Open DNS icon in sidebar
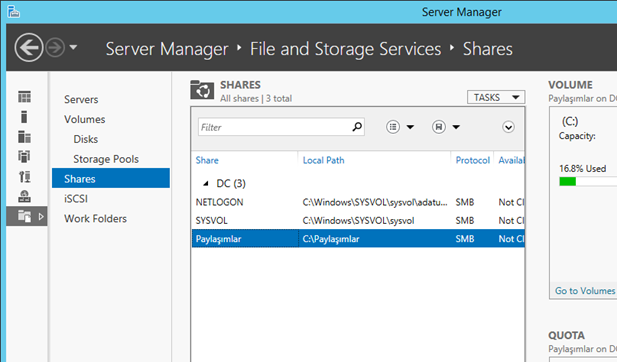 [x=24, y=177]
